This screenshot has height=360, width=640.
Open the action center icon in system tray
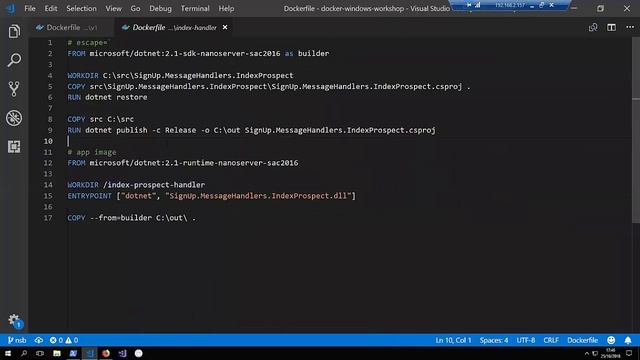(629, 353)
